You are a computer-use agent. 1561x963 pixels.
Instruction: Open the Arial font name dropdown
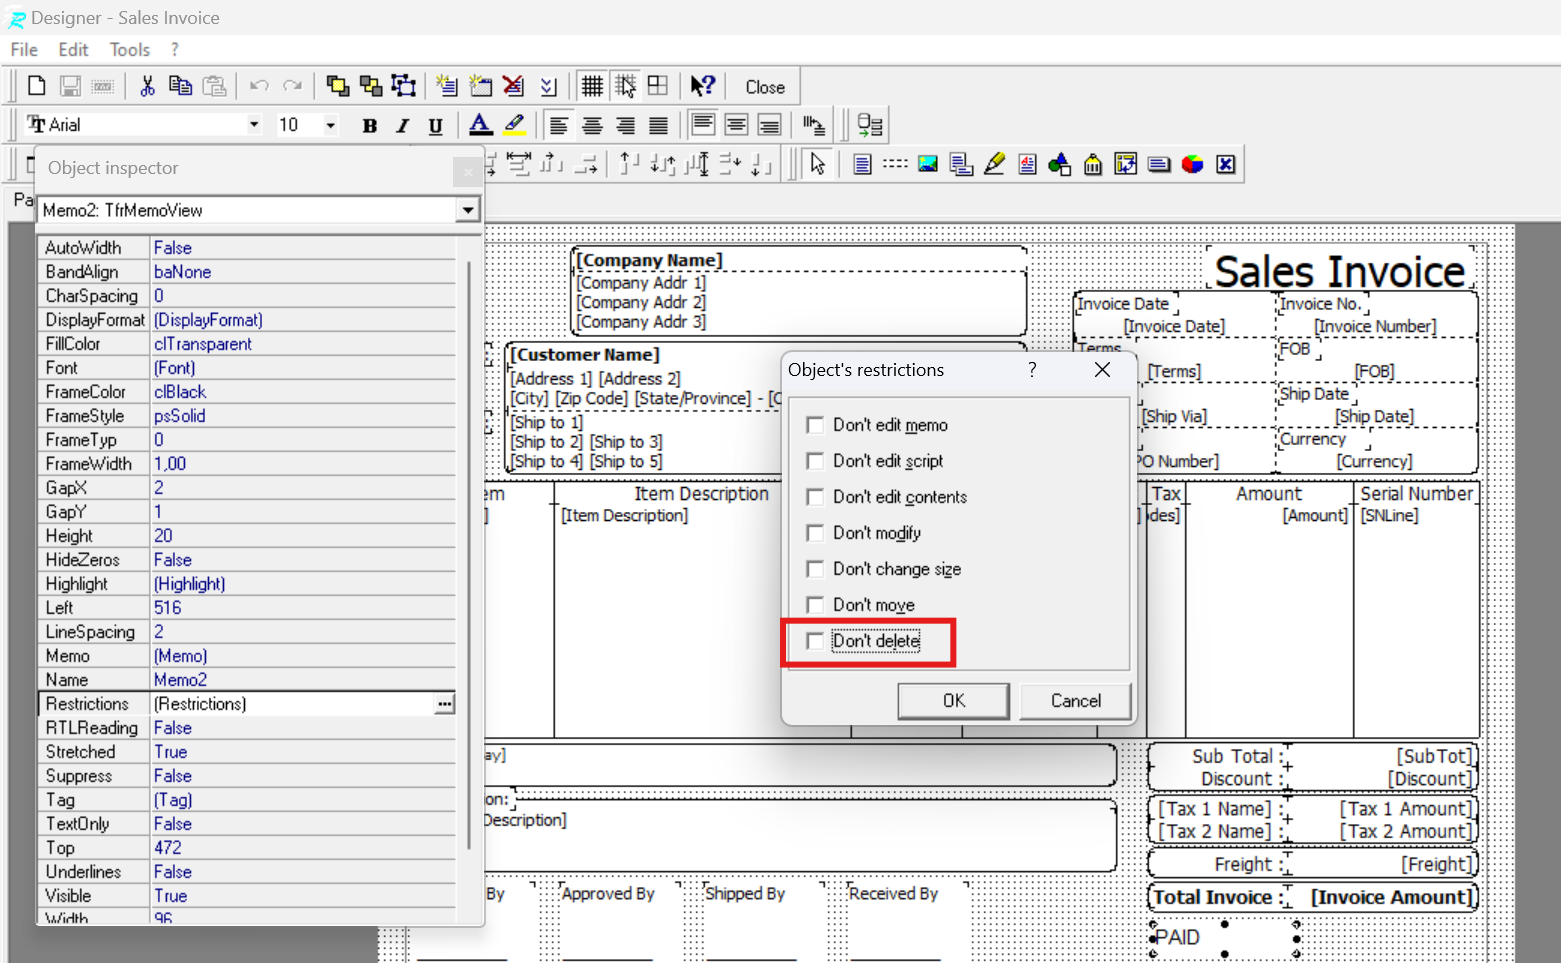coord(254,125)
